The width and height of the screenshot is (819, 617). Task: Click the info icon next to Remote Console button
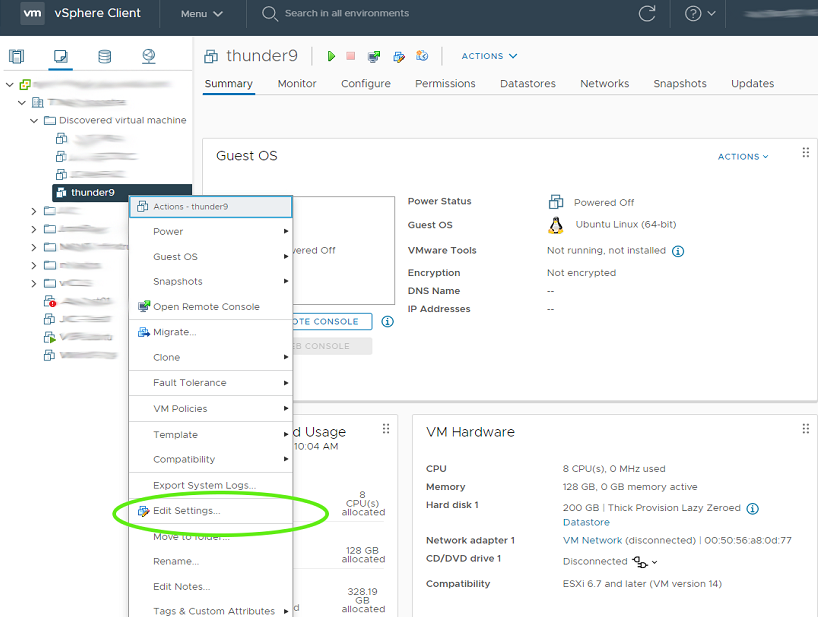click(387, 321)
